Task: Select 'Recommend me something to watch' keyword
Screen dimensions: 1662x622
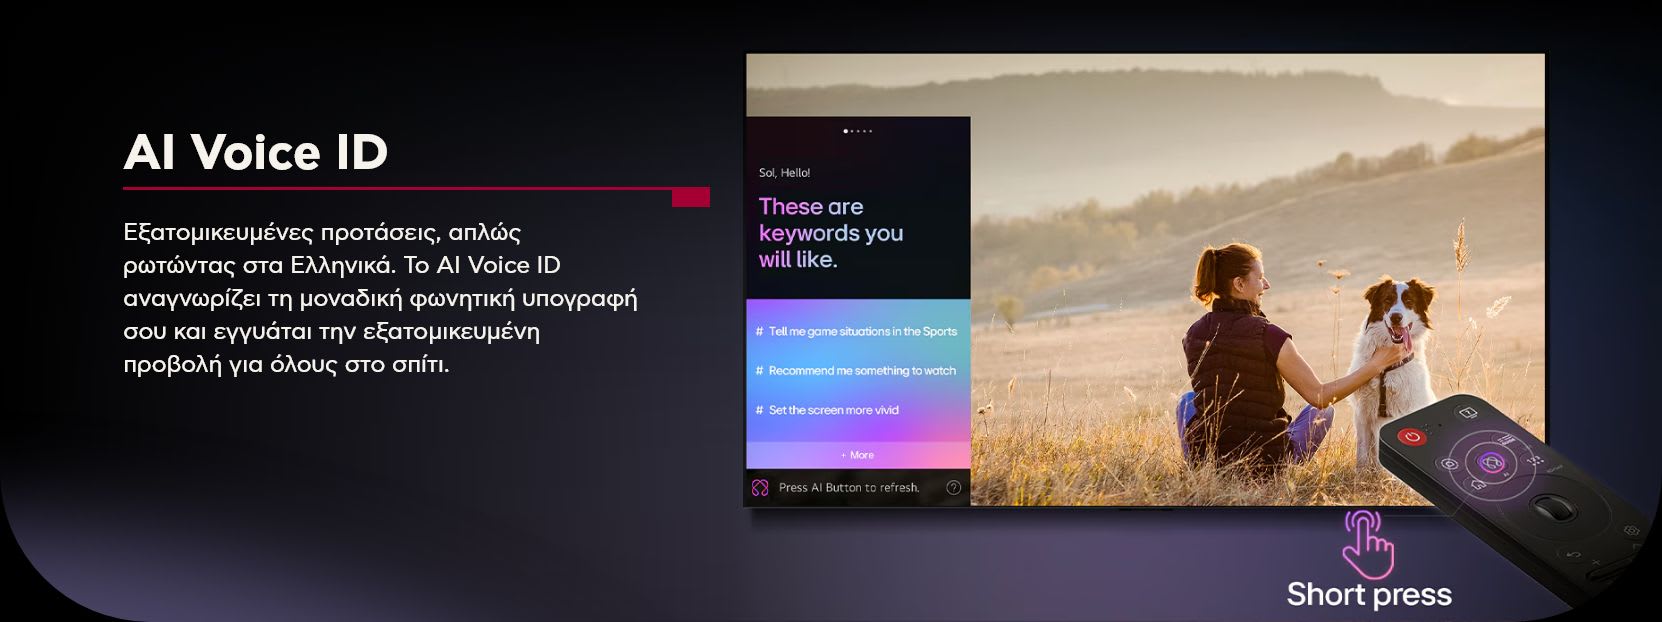Action: point(857,371)
